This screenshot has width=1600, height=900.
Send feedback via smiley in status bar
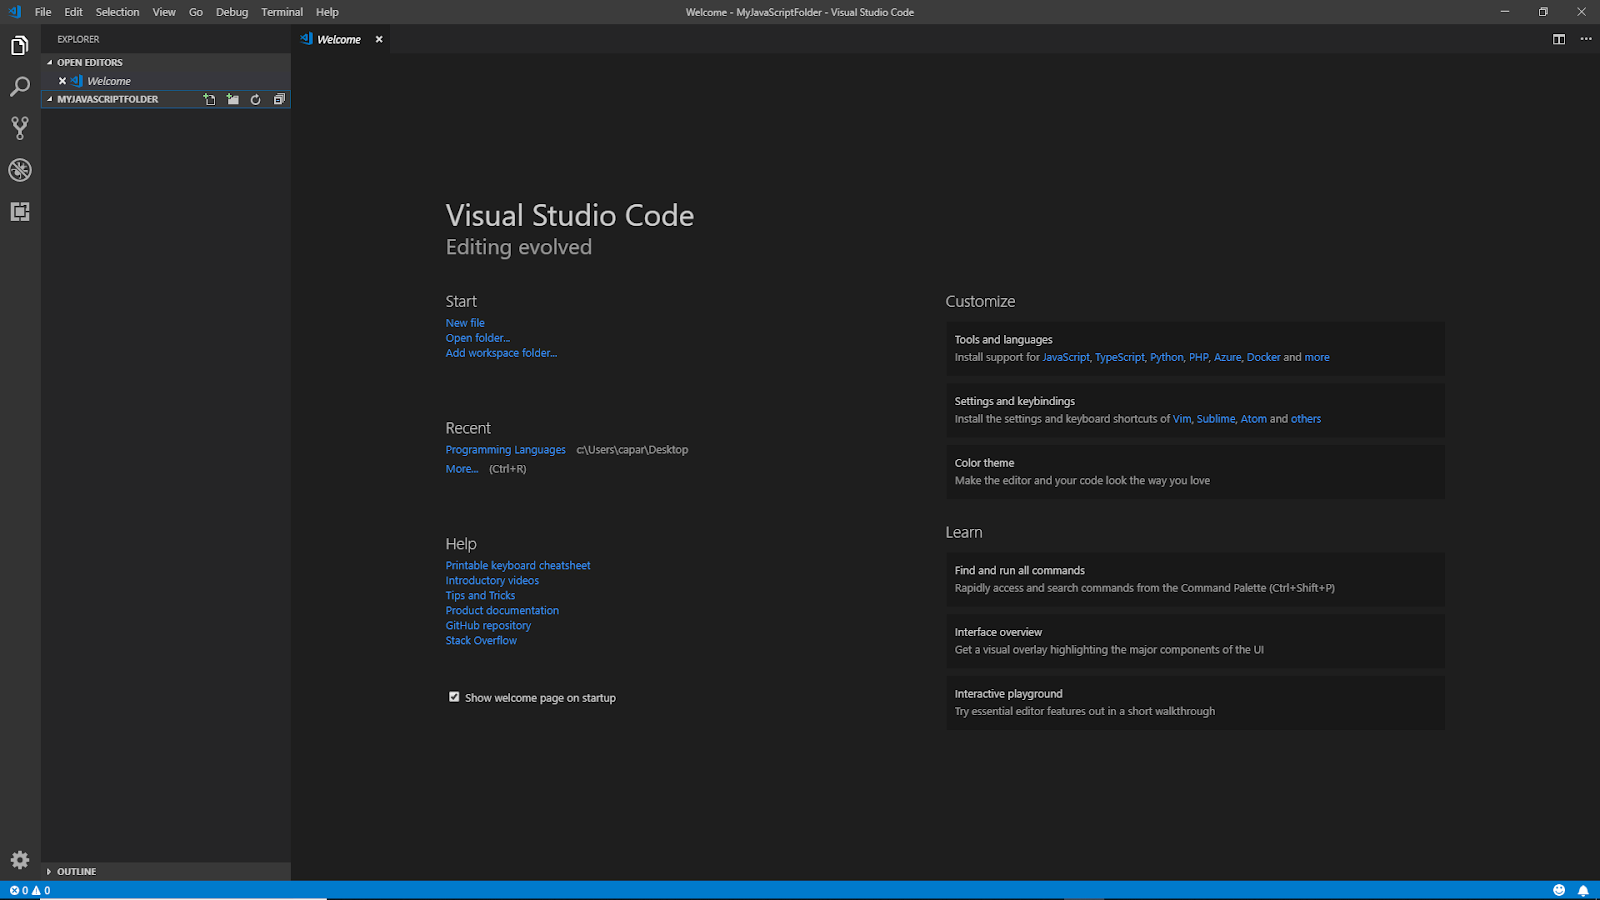[x=1559, y=889]
